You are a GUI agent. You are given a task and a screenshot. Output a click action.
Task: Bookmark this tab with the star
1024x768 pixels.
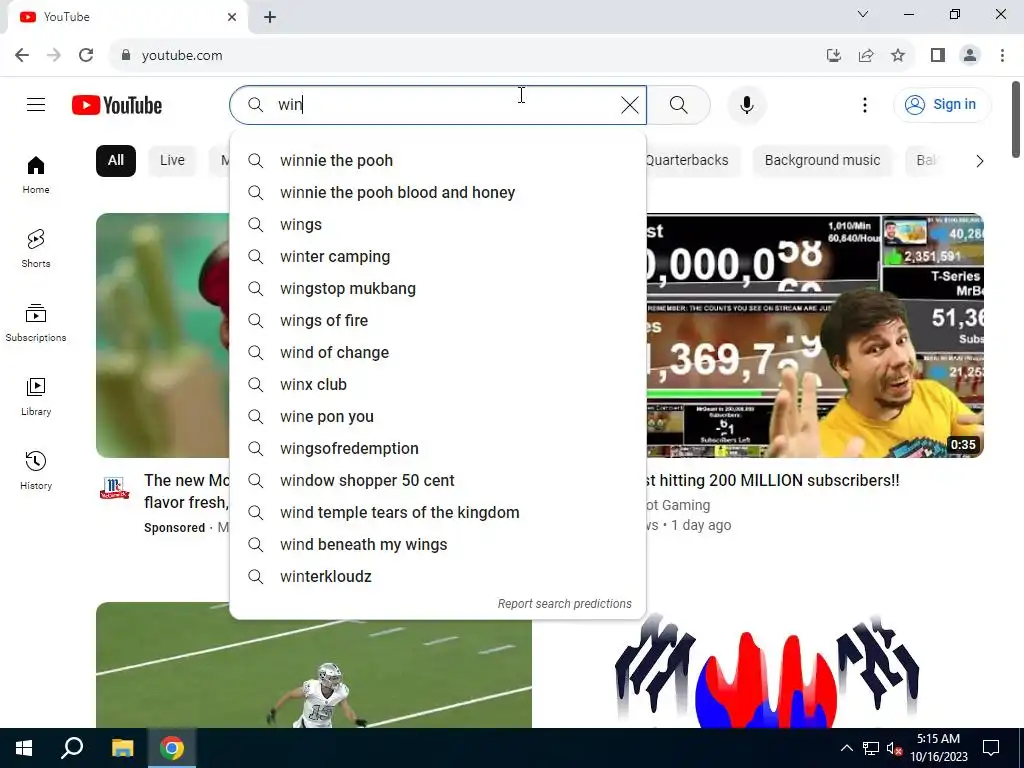click(x=898, y=56)
